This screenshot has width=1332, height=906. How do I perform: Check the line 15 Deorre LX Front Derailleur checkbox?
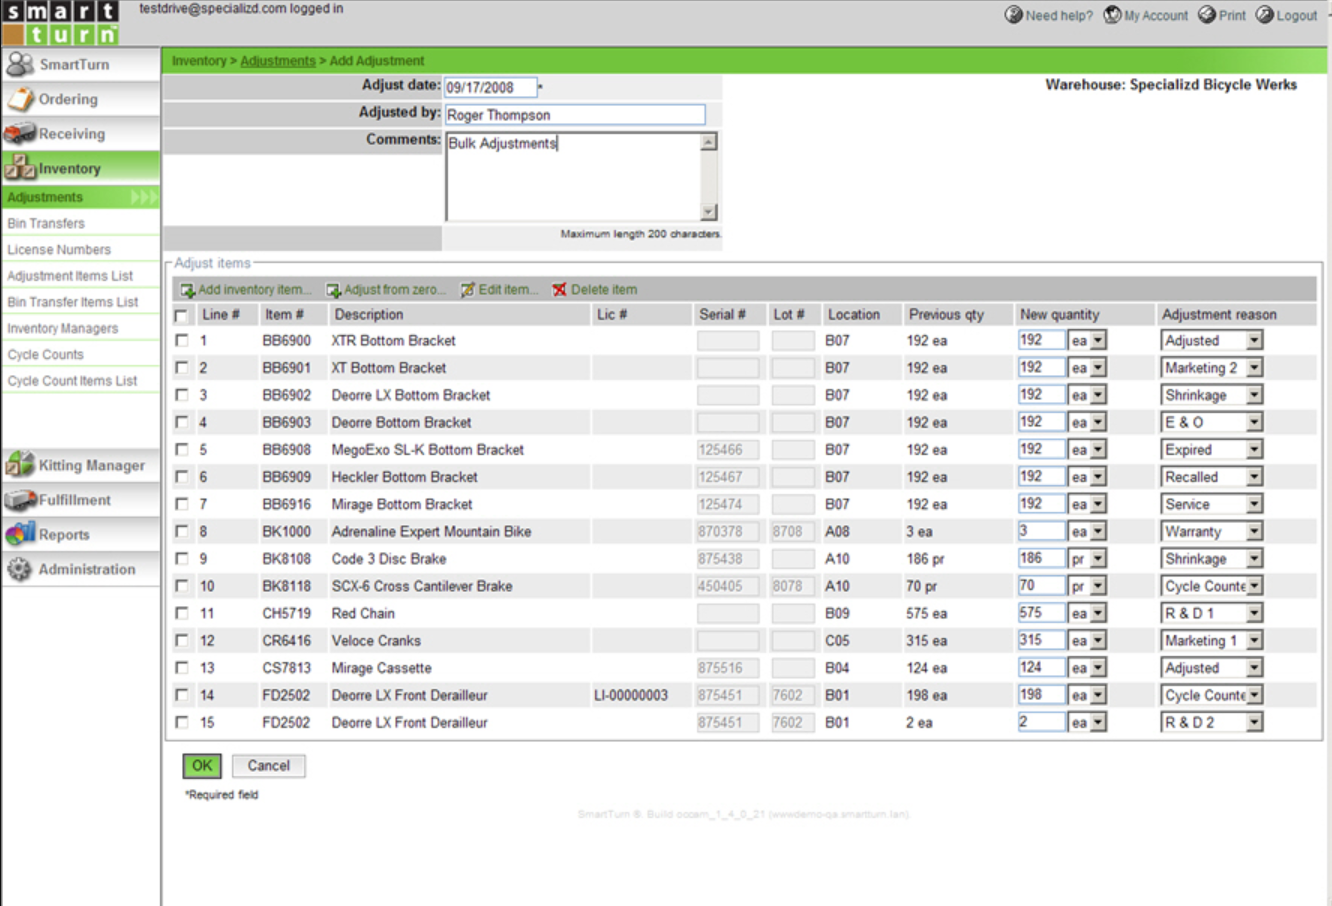pos(181,722)
